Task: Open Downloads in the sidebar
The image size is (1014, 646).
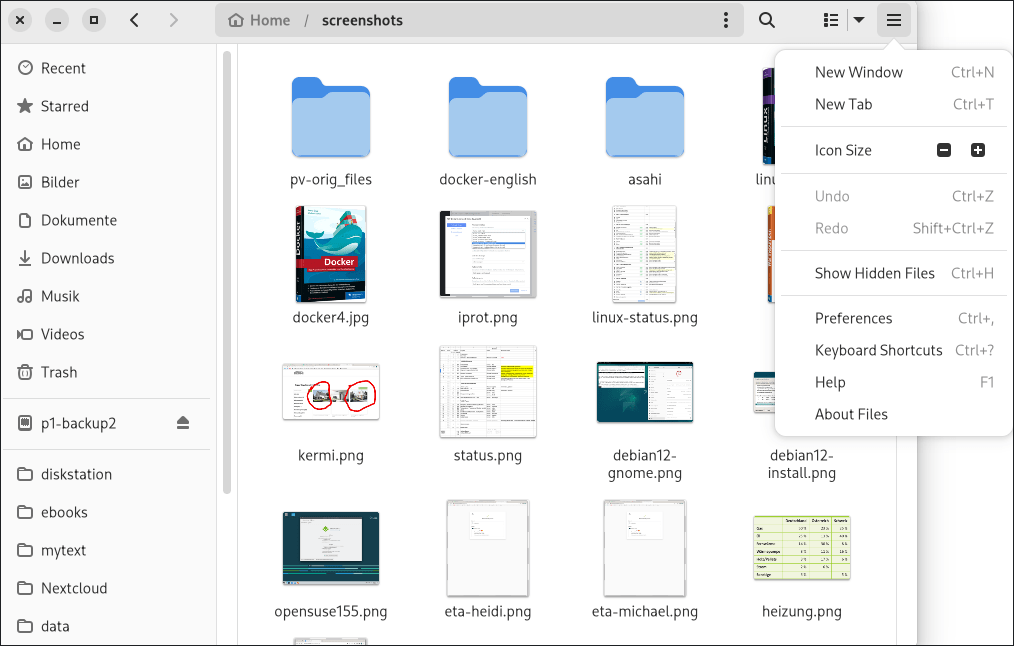Action: (x=109, y=258)
